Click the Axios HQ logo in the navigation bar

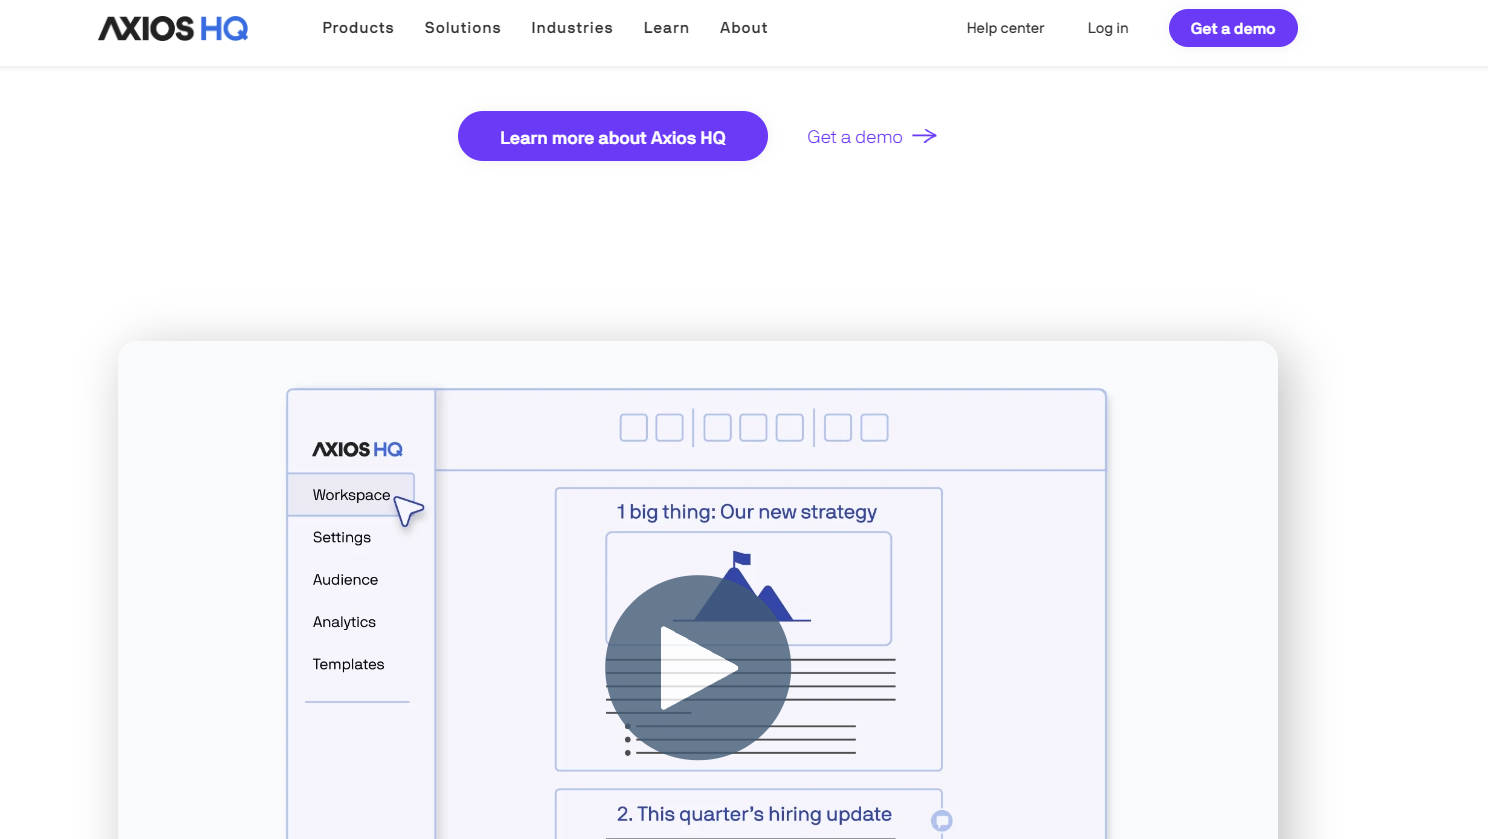[x=172, y=28]
